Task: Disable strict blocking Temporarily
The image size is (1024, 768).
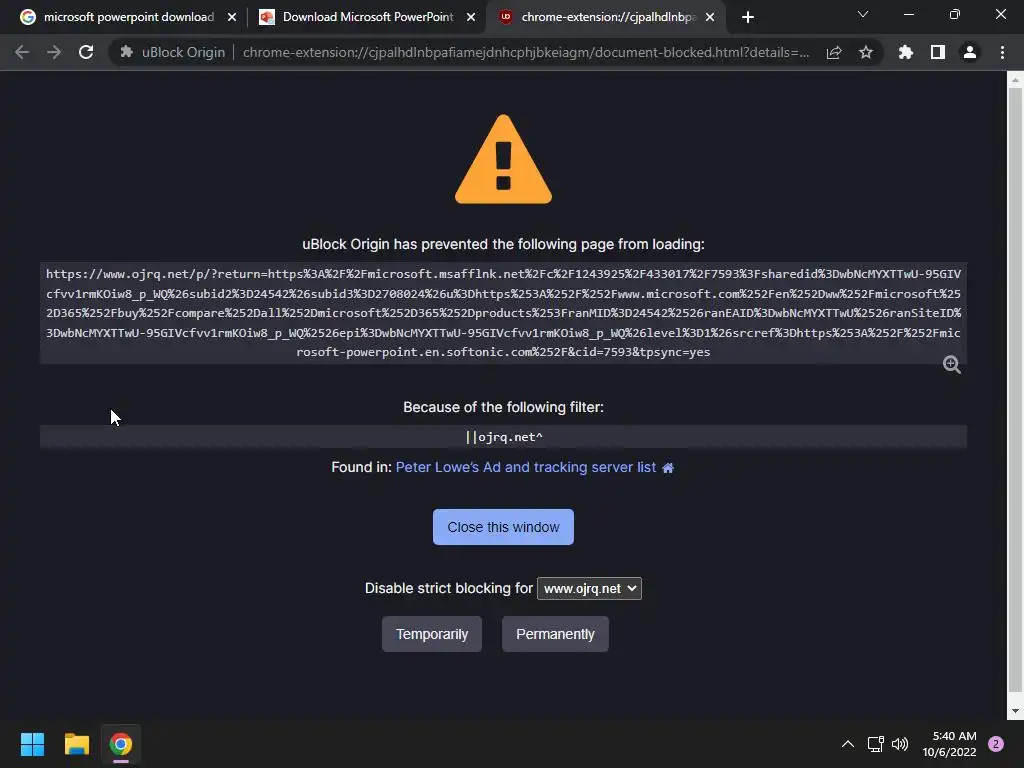Action: pos(432,634)
